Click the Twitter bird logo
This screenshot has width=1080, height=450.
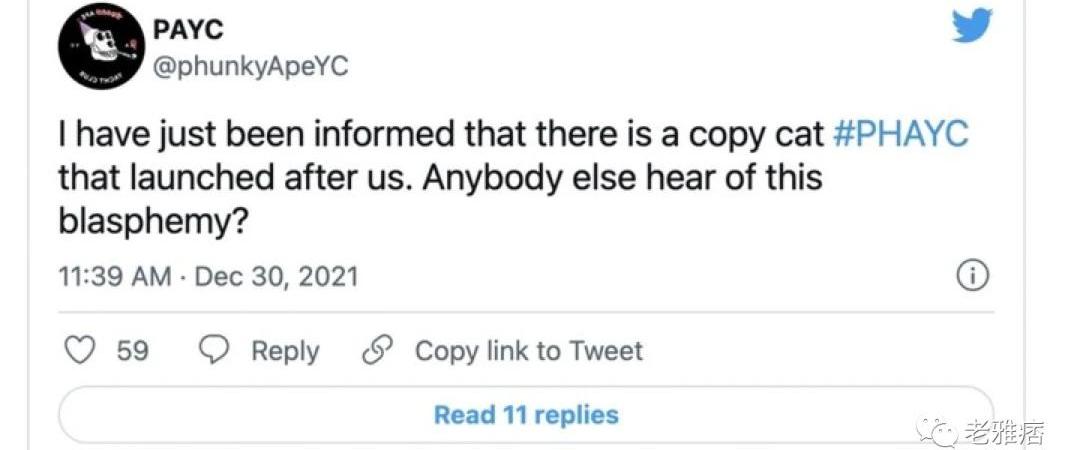[x=972, y=26]
